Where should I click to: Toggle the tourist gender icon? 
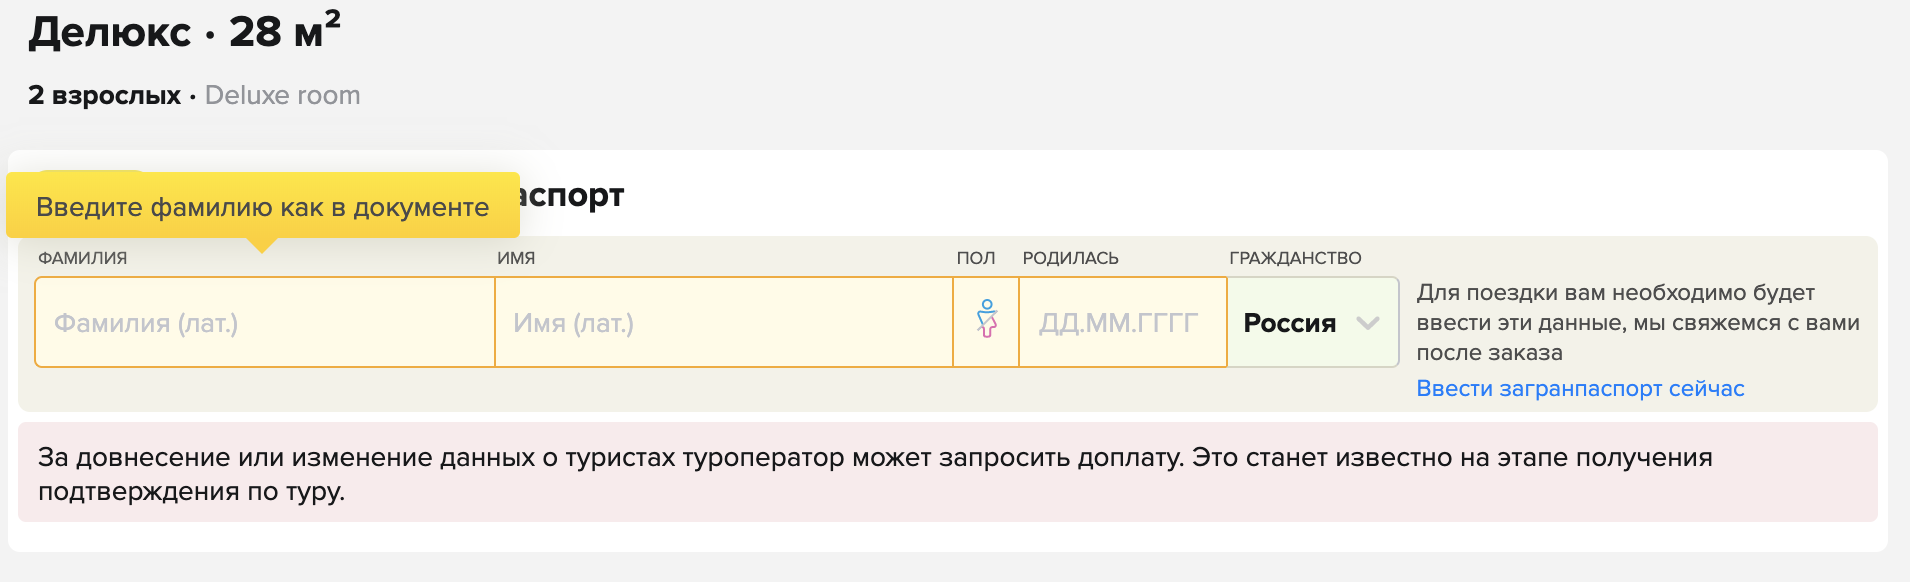click(987, 322)
